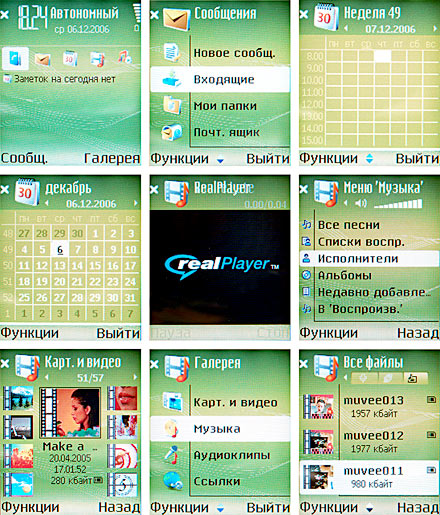Open the Messages icon on standby shortcut bar
The image size is (440, 515).
pos(42,59)
